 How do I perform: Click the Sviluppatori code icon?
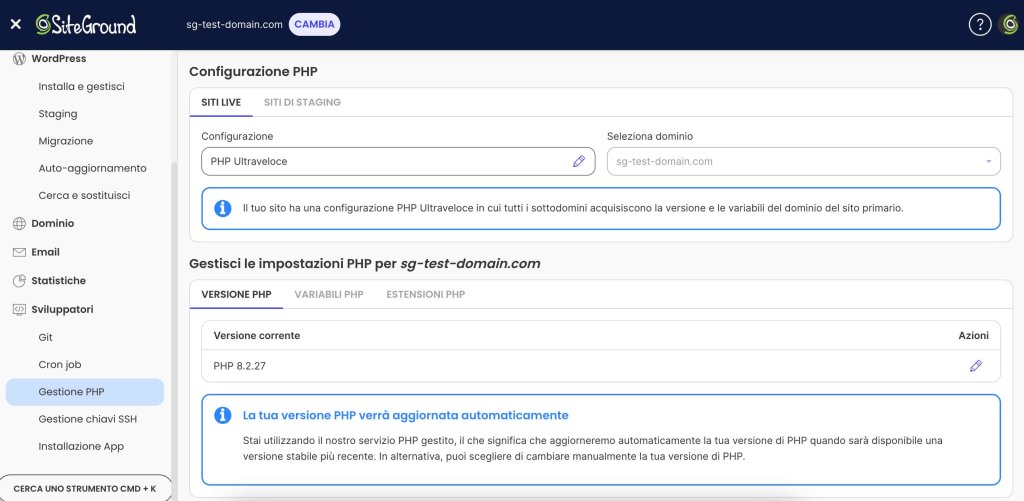click(x=20, y=310)
